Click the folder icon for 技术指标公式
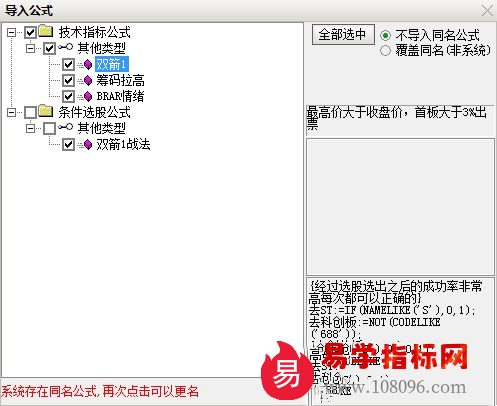The height and width of the screenshot is (406, 497). point(45,31)
